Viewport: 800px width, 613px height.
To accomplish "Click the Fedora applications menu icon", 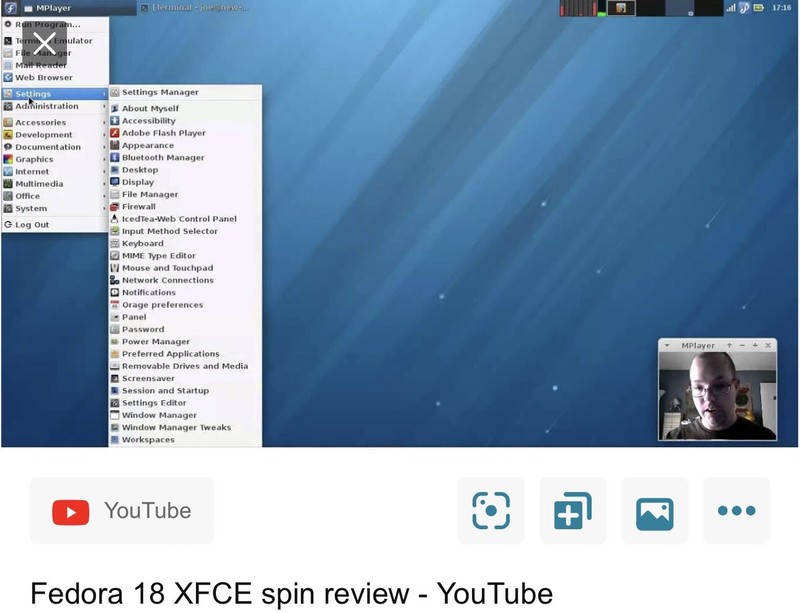I will click(x=10, y=8).
